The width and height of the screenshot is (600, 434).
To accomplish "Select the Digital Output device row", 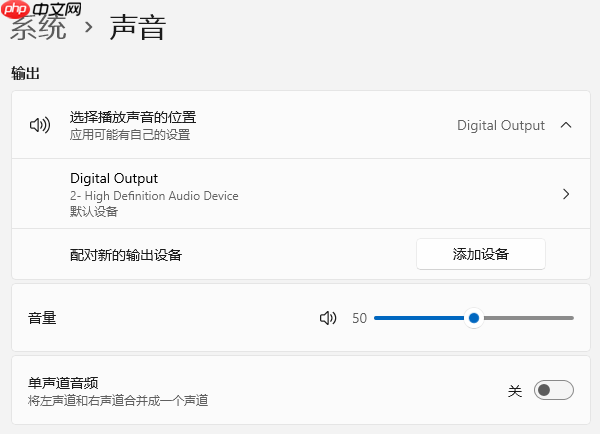I will click(301, 194).
